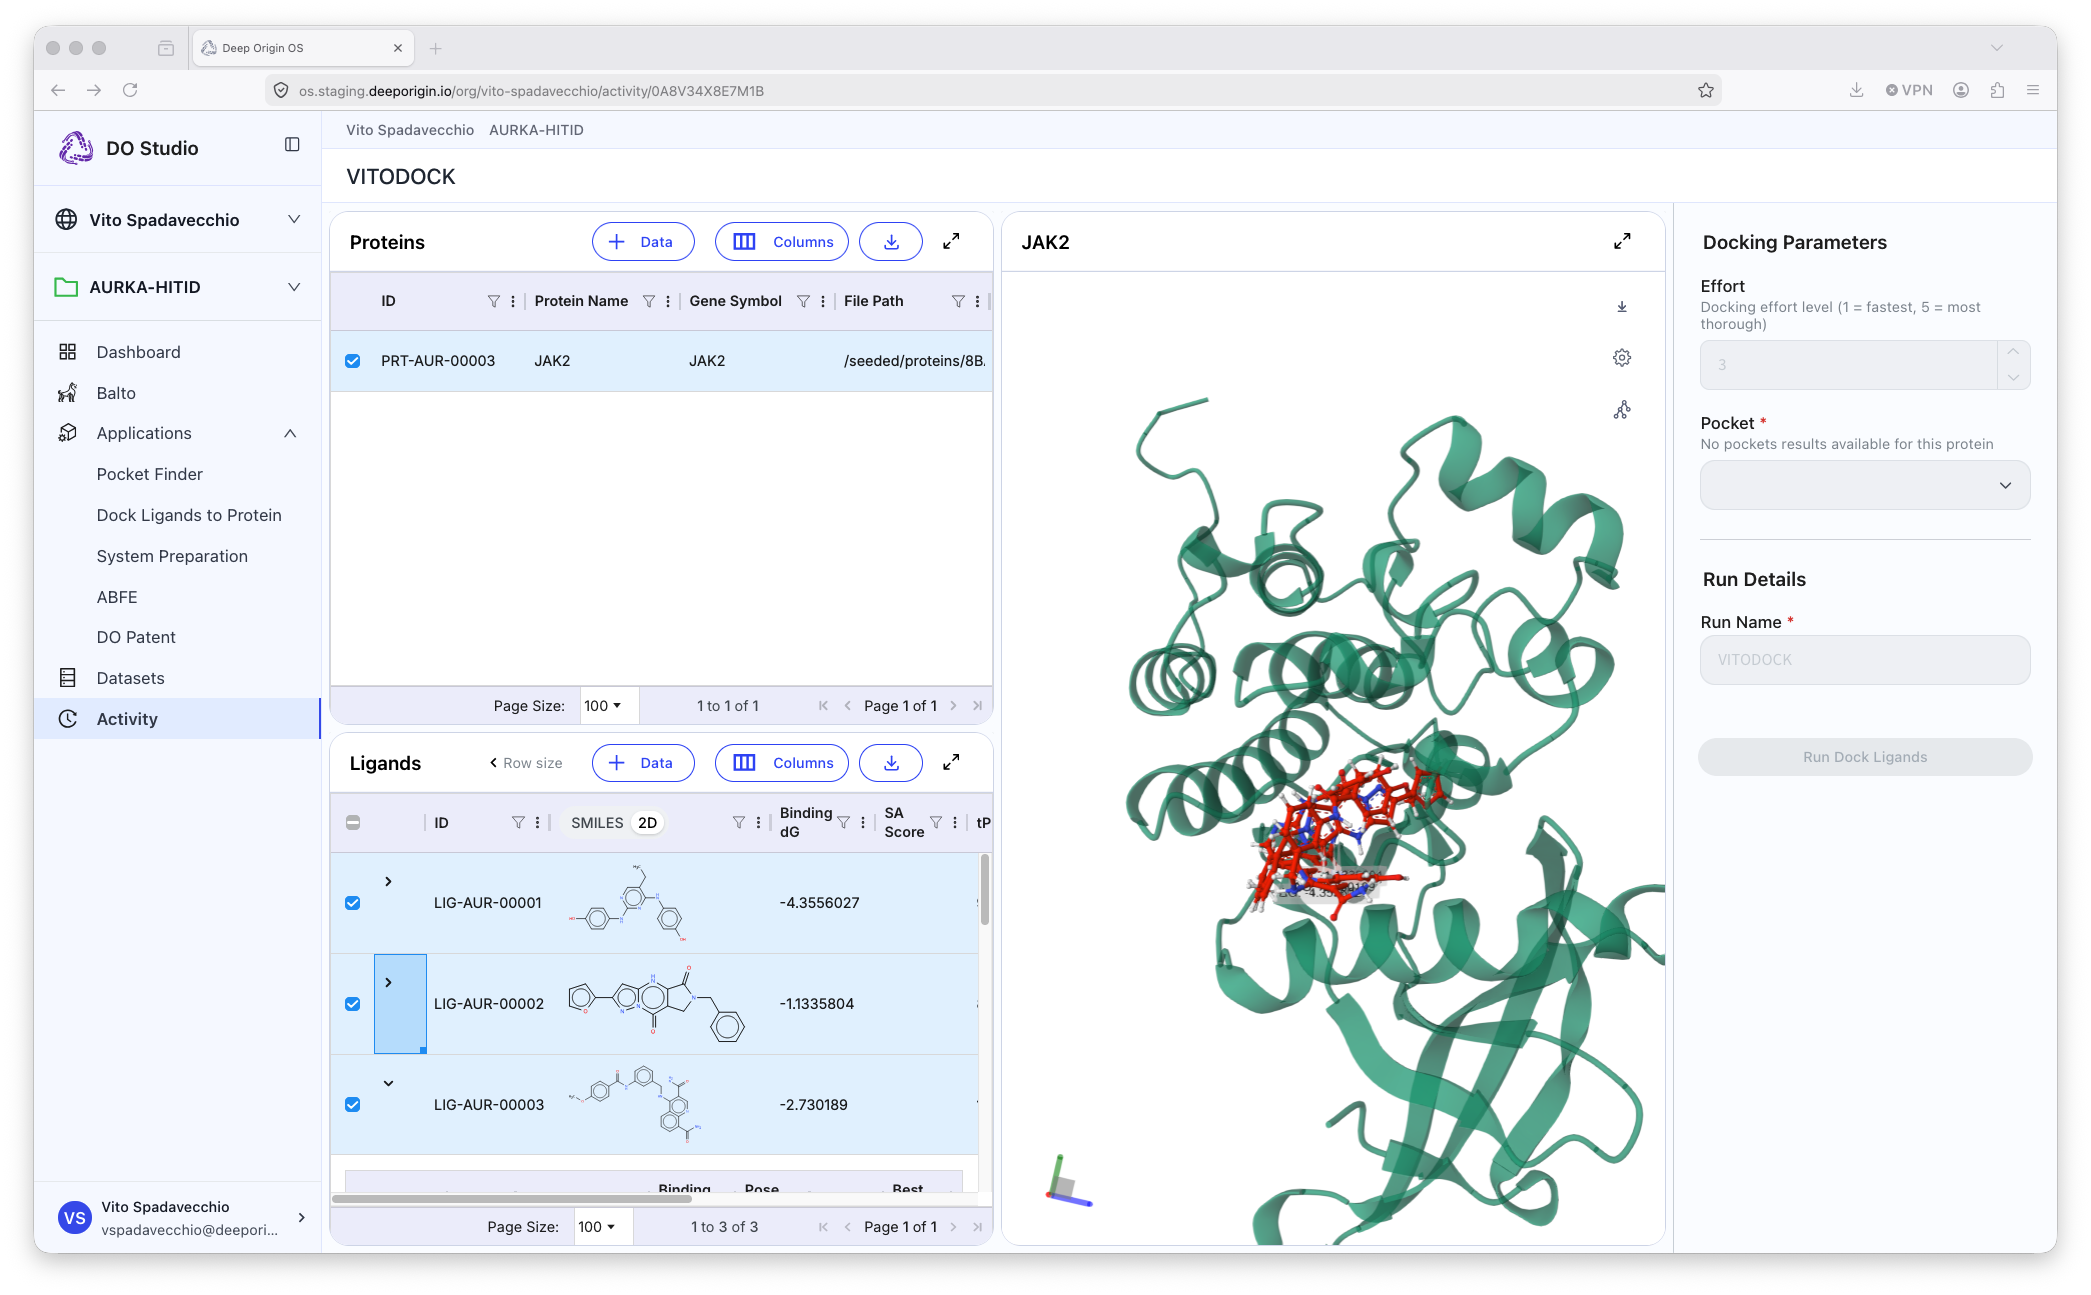Viewport: 2091px width, 1295px height.
Task: Click the Ligands table vertical scrollbar
Action: 984,890
